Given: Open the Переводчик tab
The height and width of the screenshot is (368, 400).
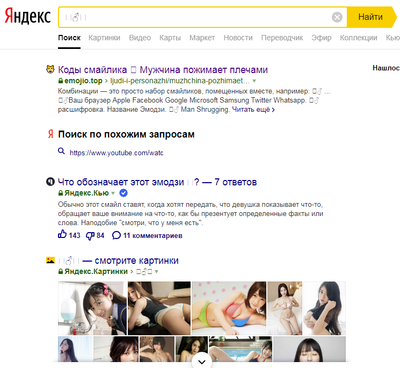Looking at the screenshot, I should click(x=282, y=38).
